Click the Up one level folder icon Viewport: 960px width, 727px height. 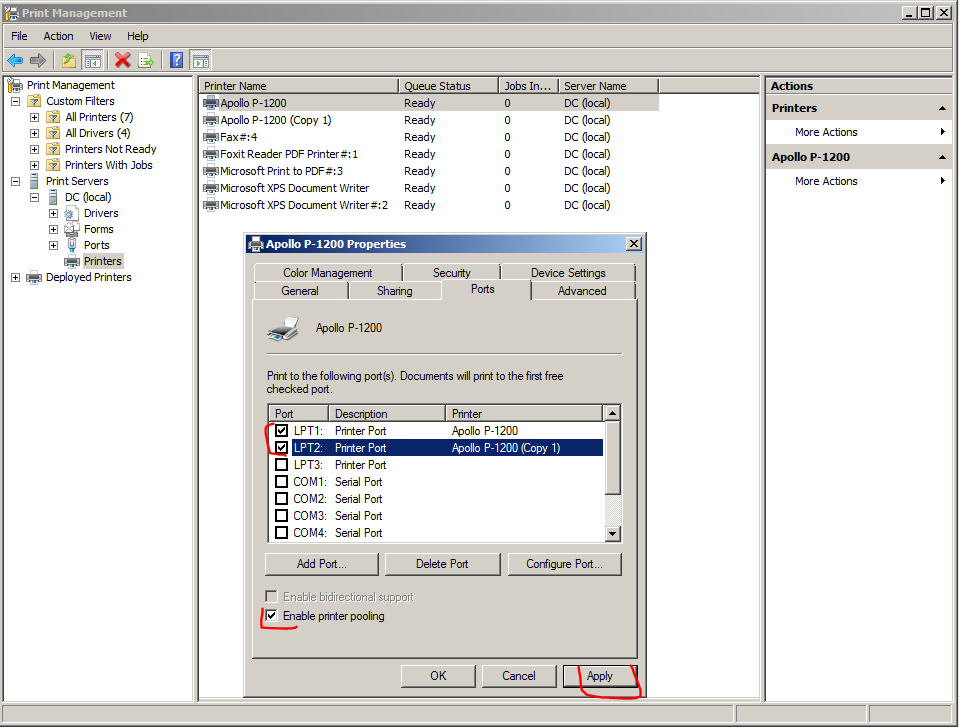tap(69, 60)
